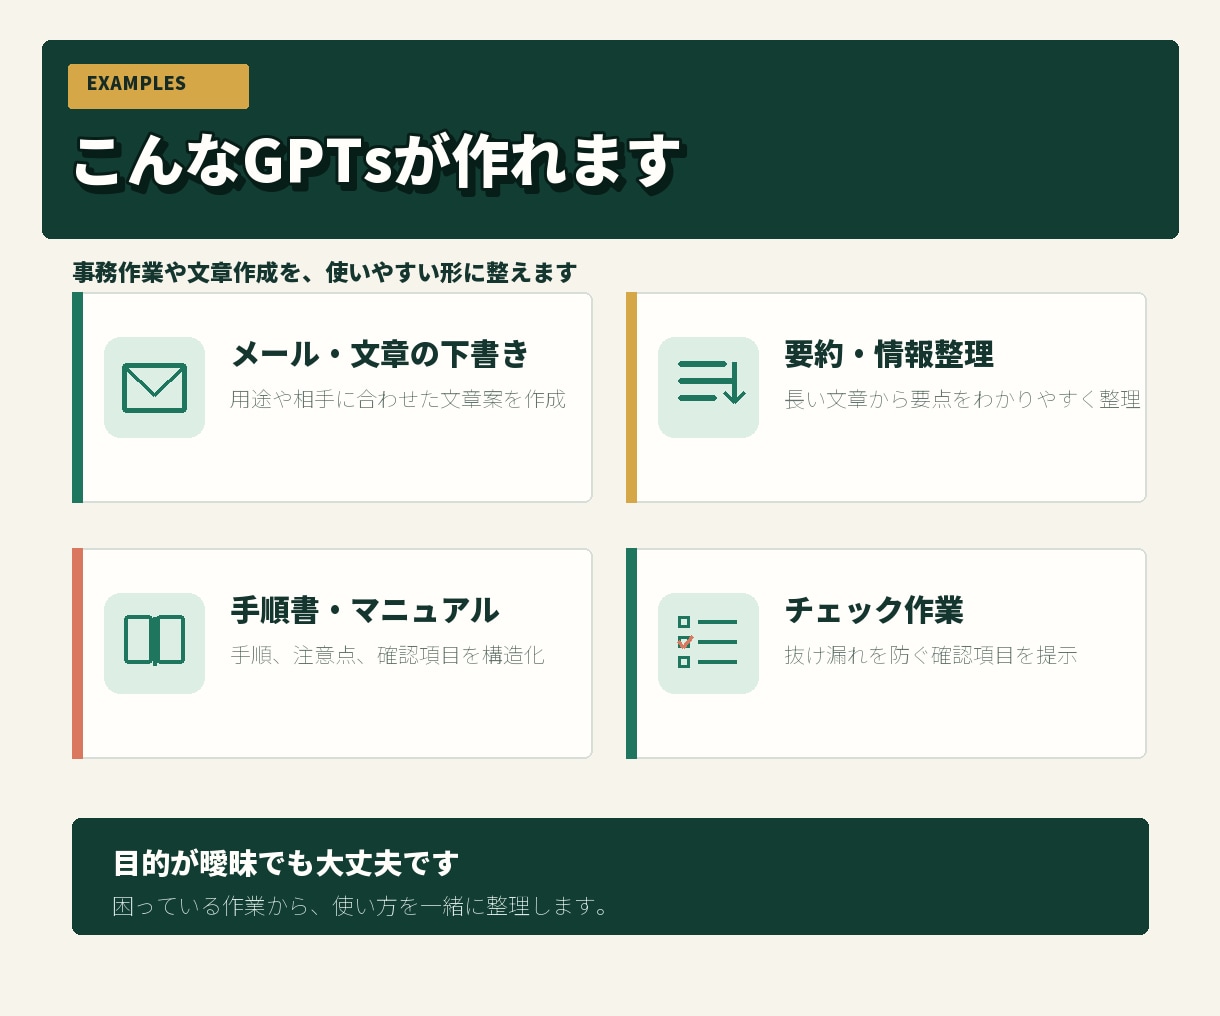This screenshot has width=1220, height=1016.
Task: Click description 用途や相手に合わせた文章案を作成
Action: pos(398,399)
